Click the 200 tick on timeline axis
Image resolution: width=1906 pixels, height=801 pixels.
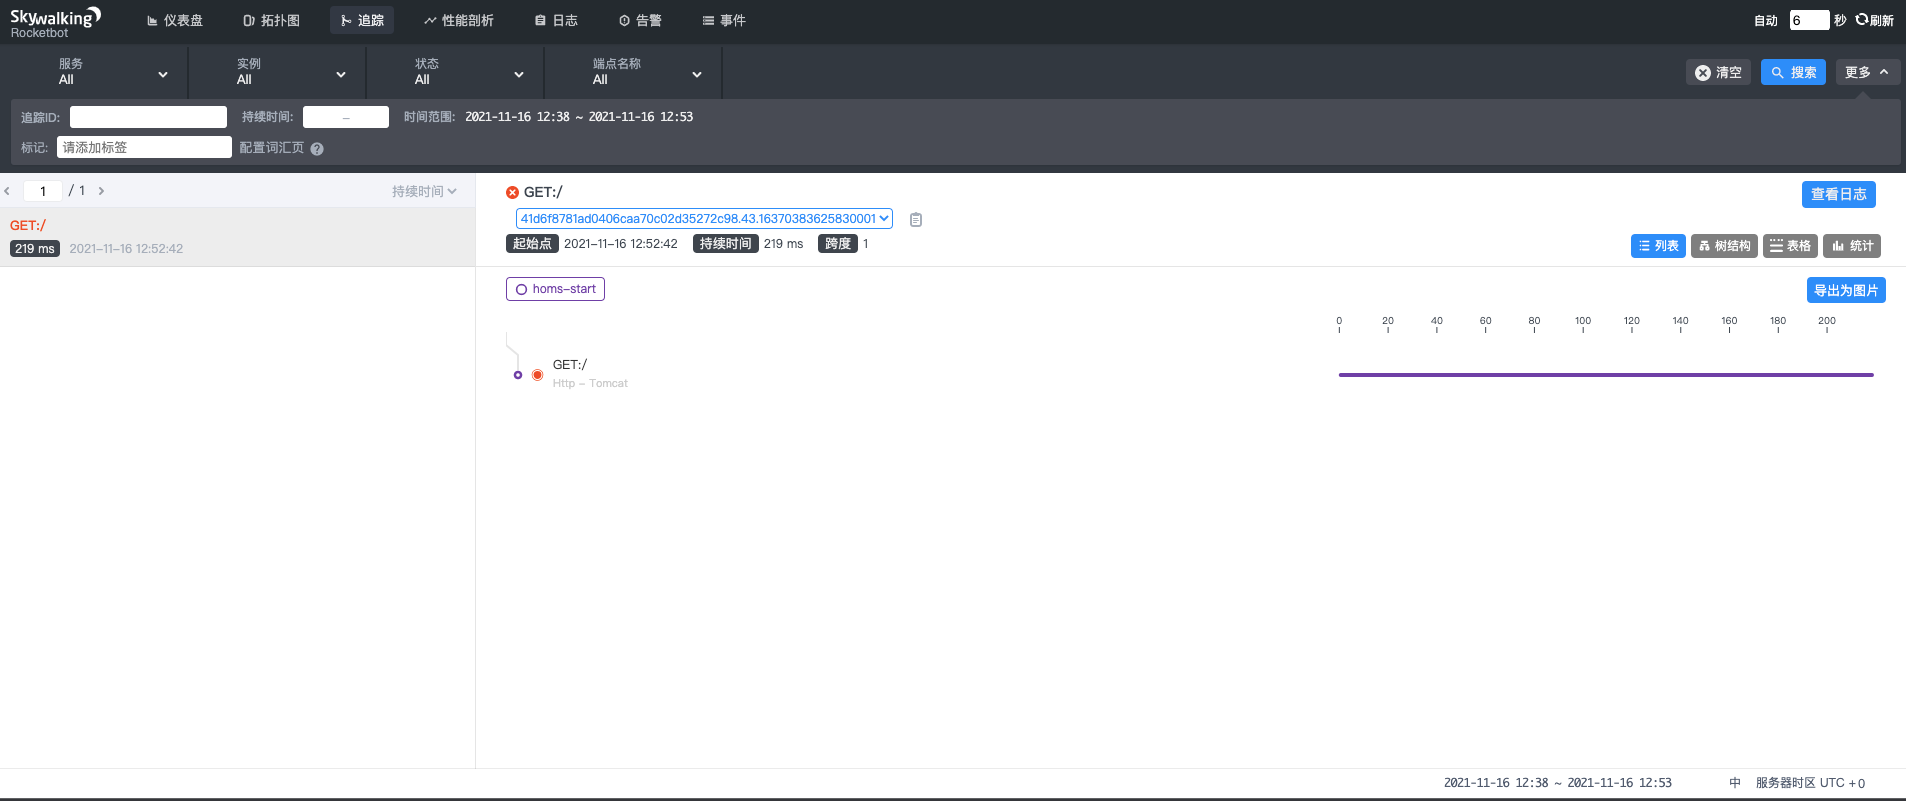pyautogui.click(x=1827, y=324)
